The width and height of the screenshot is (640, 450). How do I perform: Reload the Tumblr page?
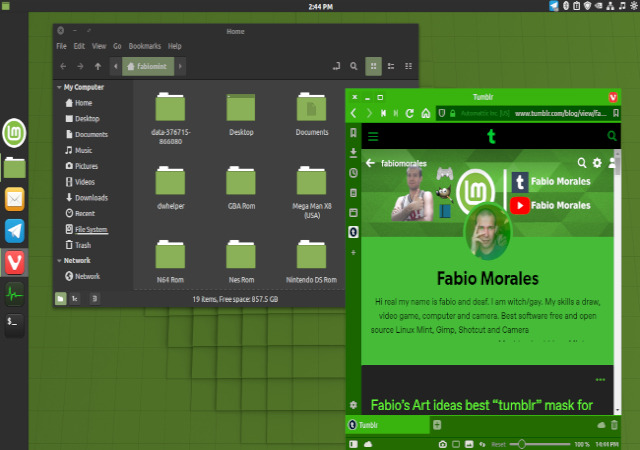[x=410, y=113]
